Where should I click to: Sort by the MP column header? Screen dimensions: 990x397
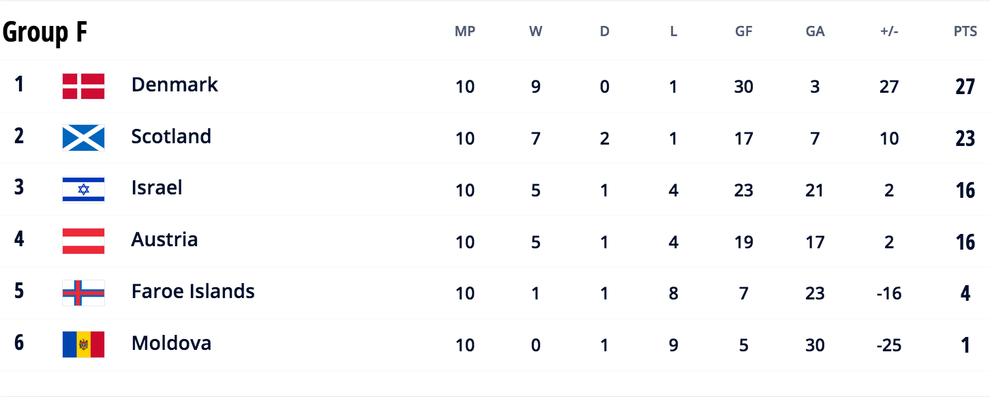(465, 32)
